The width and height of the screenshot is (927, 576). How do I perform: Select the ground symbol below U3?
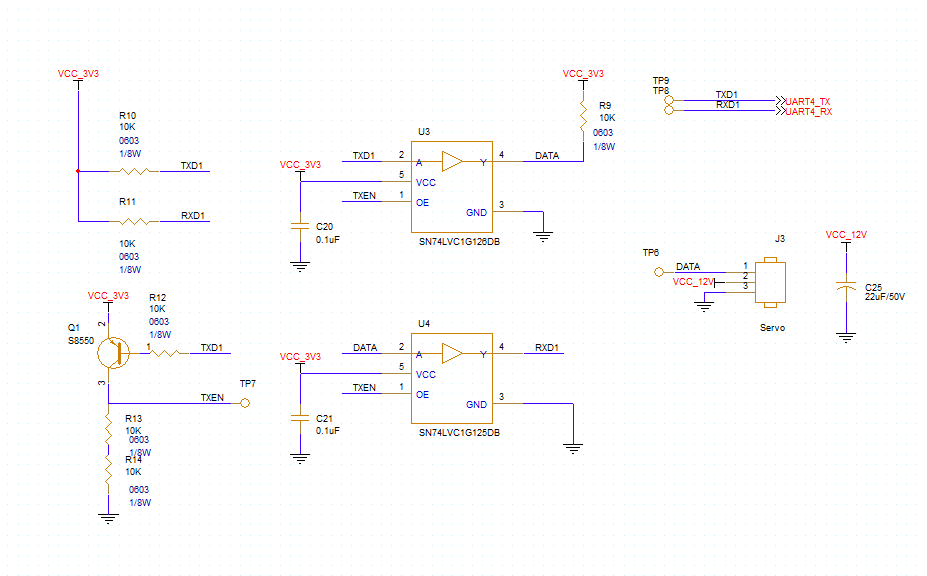click(543, 235)
